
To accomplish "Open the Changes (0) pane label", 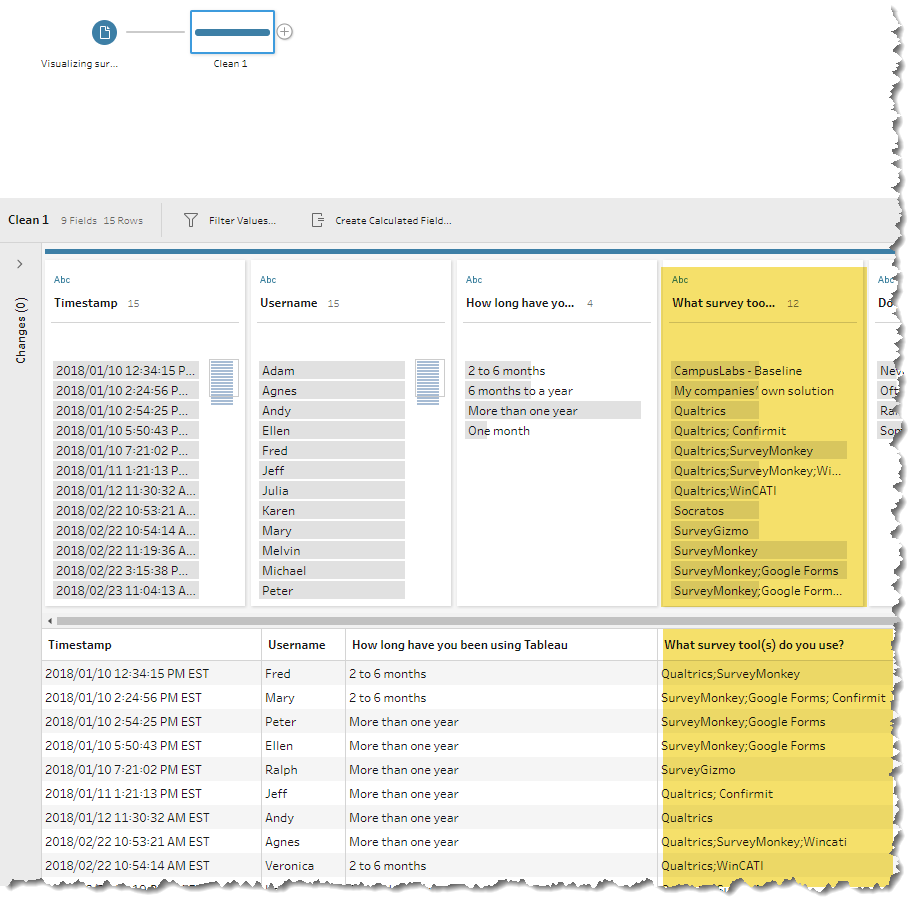I will [x=21, y=330].
